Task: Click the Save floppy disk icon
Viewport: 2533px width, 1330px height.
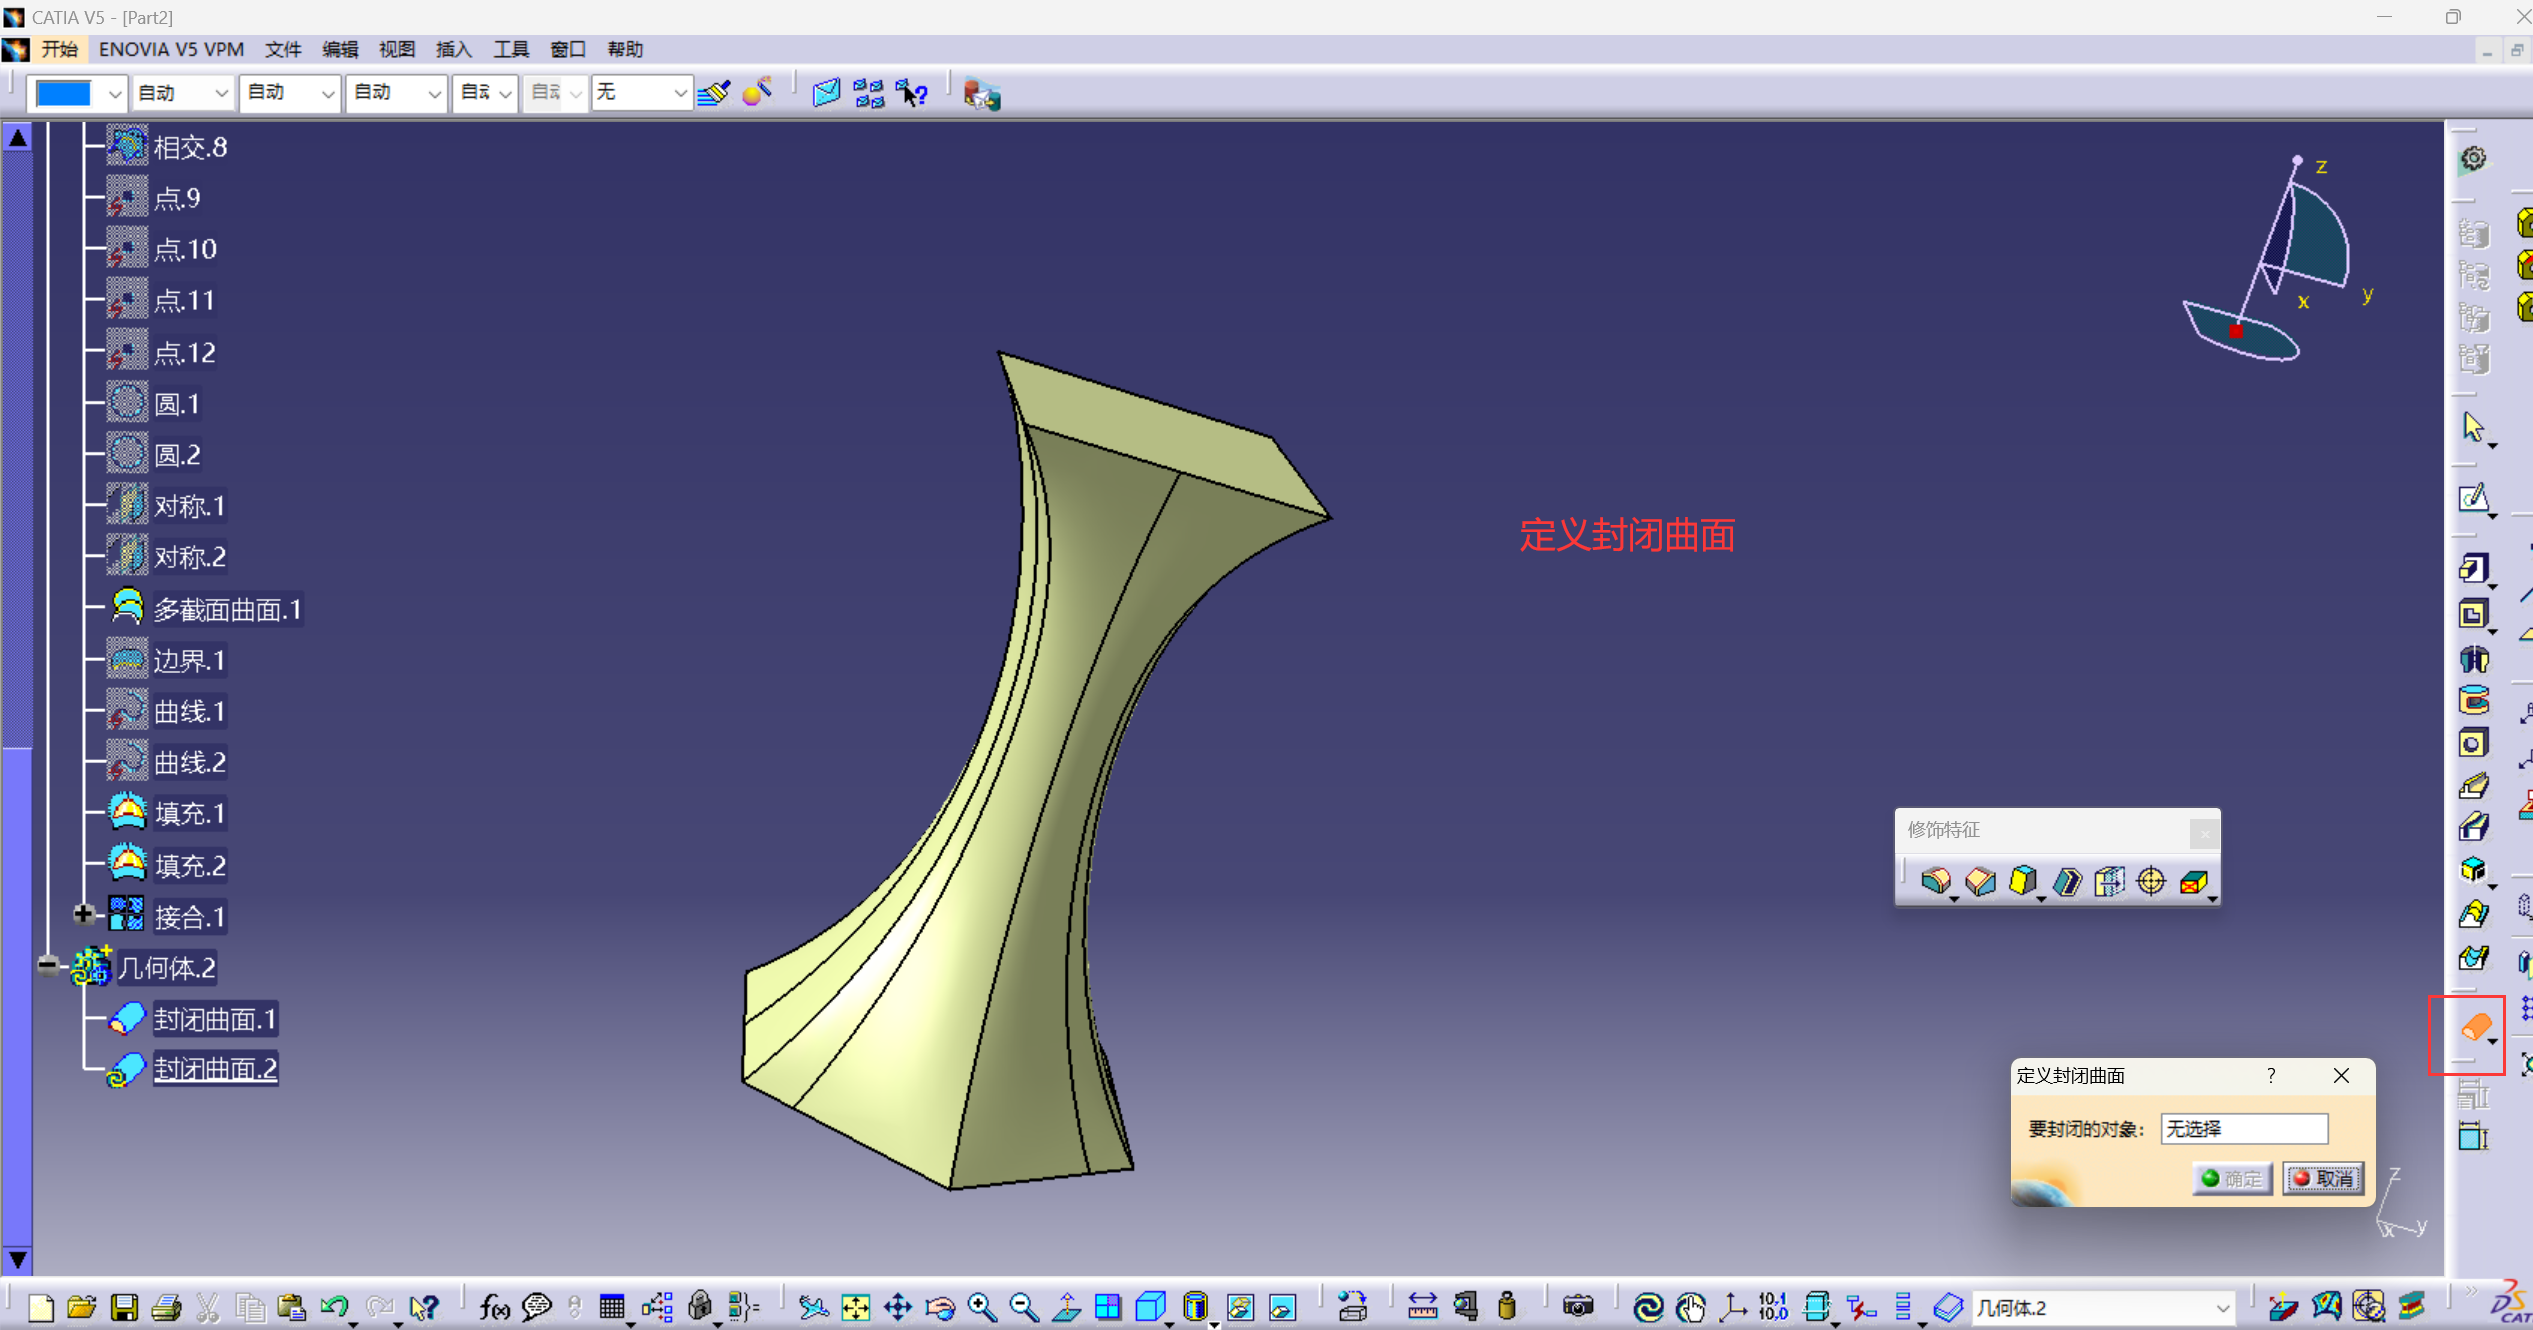Action: (124, 1307)
